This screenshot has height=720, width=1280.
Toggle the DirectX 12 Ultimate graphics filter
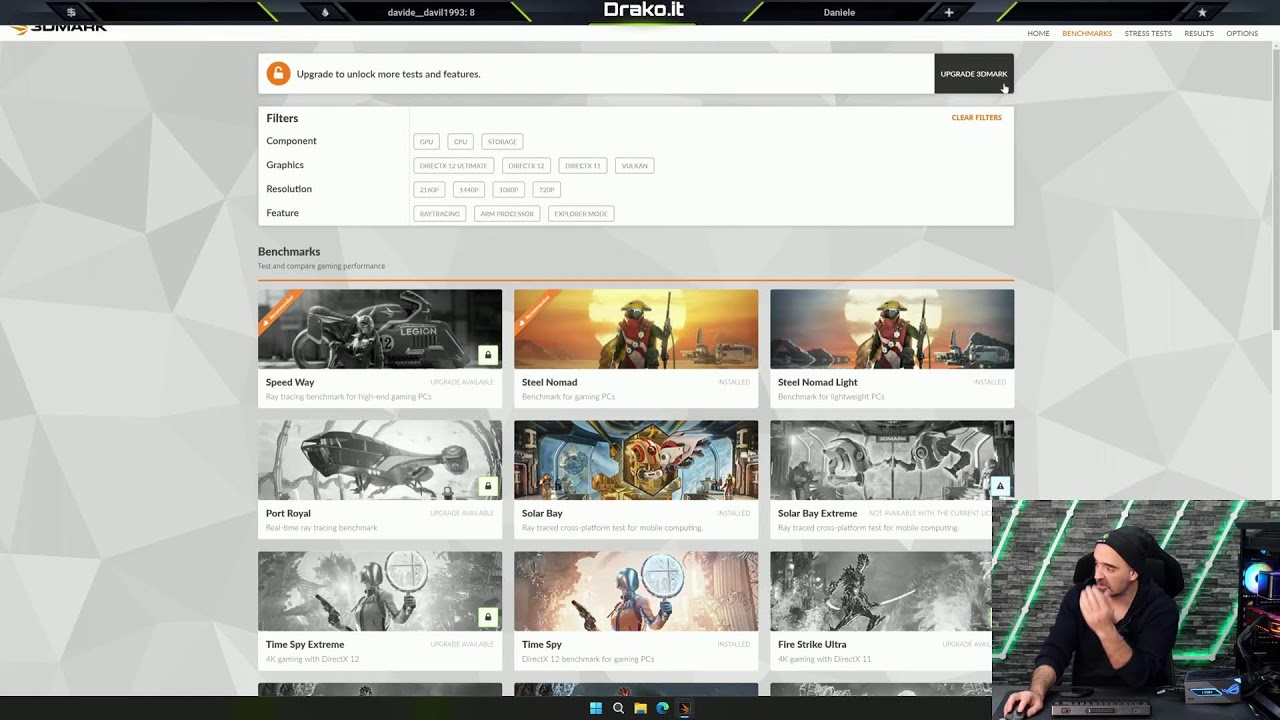click(454, 166)
